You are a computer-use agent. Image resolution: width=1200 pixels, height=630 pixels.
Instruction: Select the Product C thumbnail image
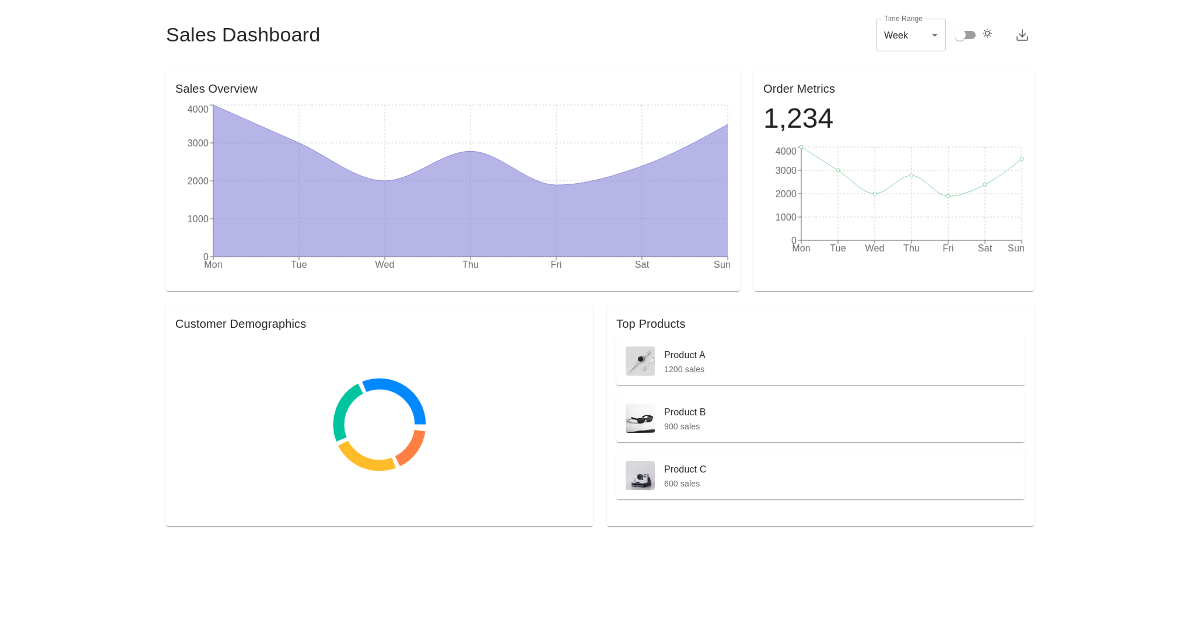coord(640,475)
